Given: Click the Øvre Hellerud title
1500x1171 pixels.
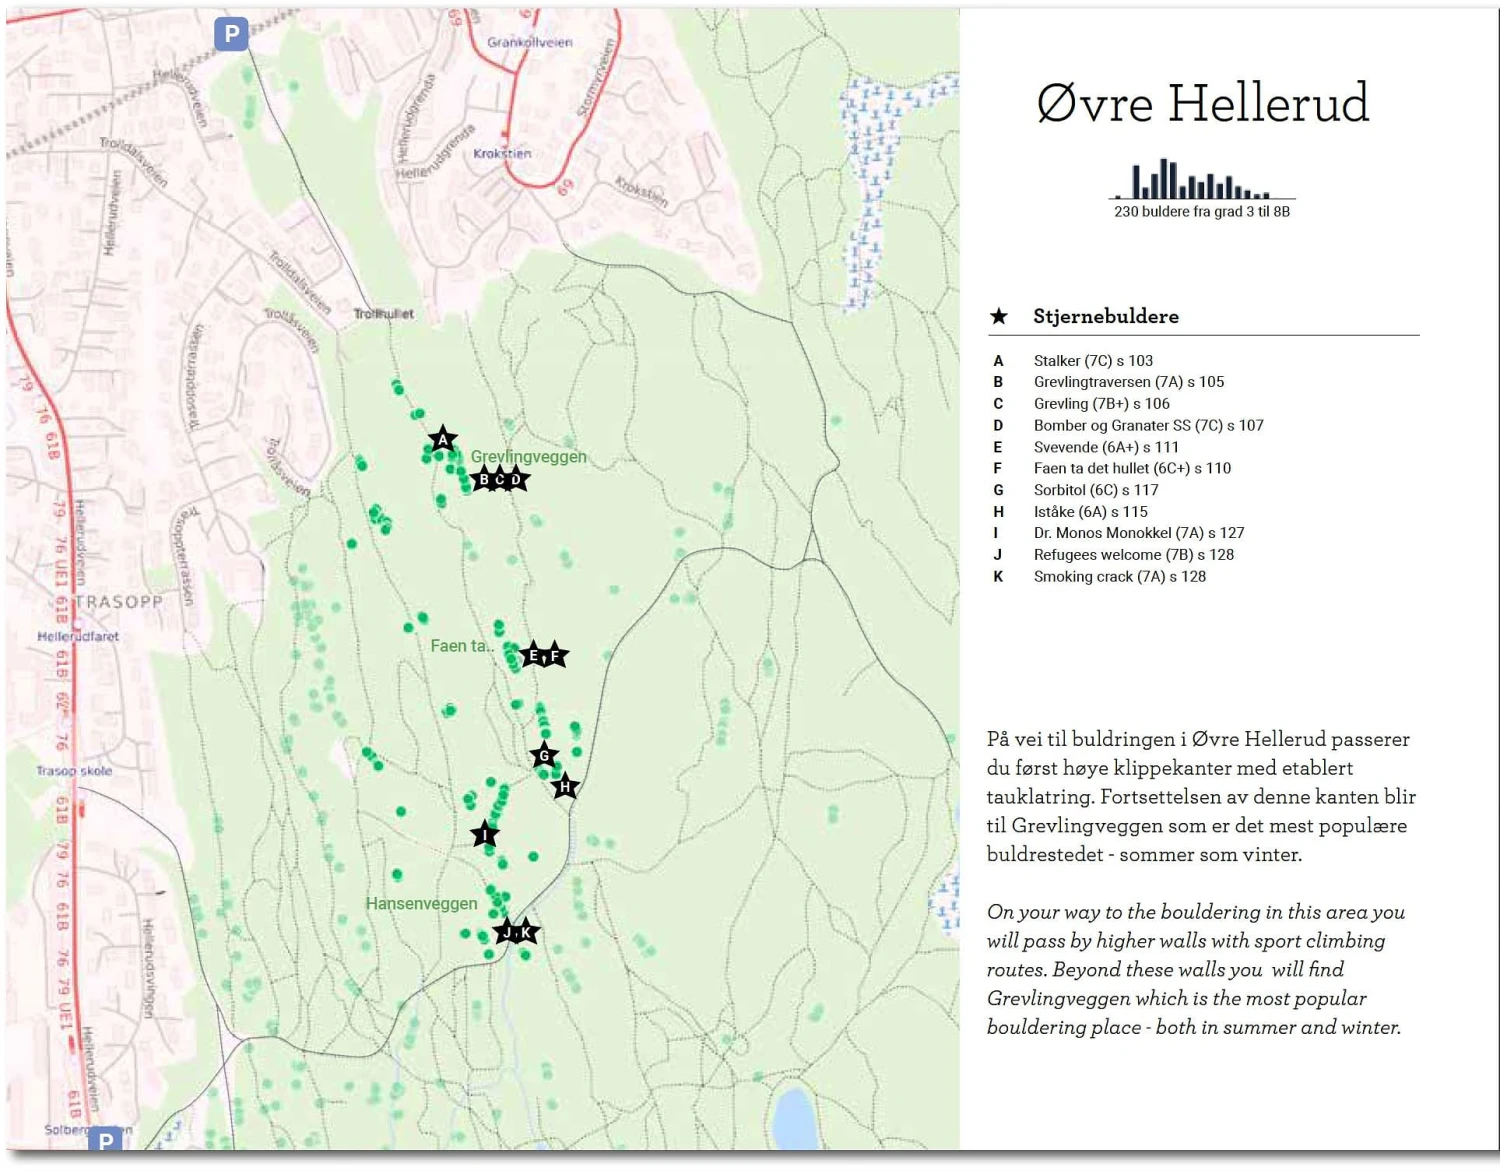Looking at the screenshot, I should 1202,103.
